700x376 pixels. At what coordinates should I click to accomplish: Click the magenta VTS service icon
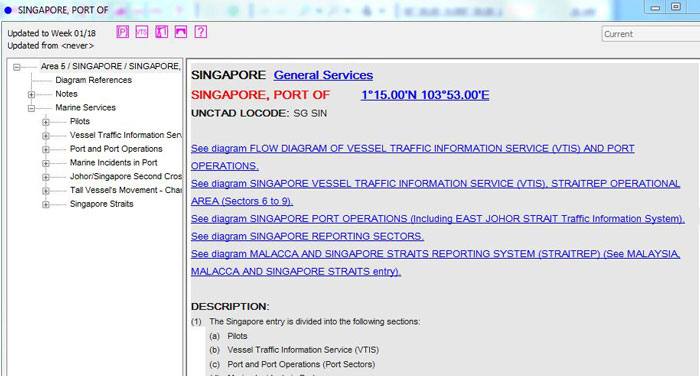pyautogui.click(x=142, y=32)
